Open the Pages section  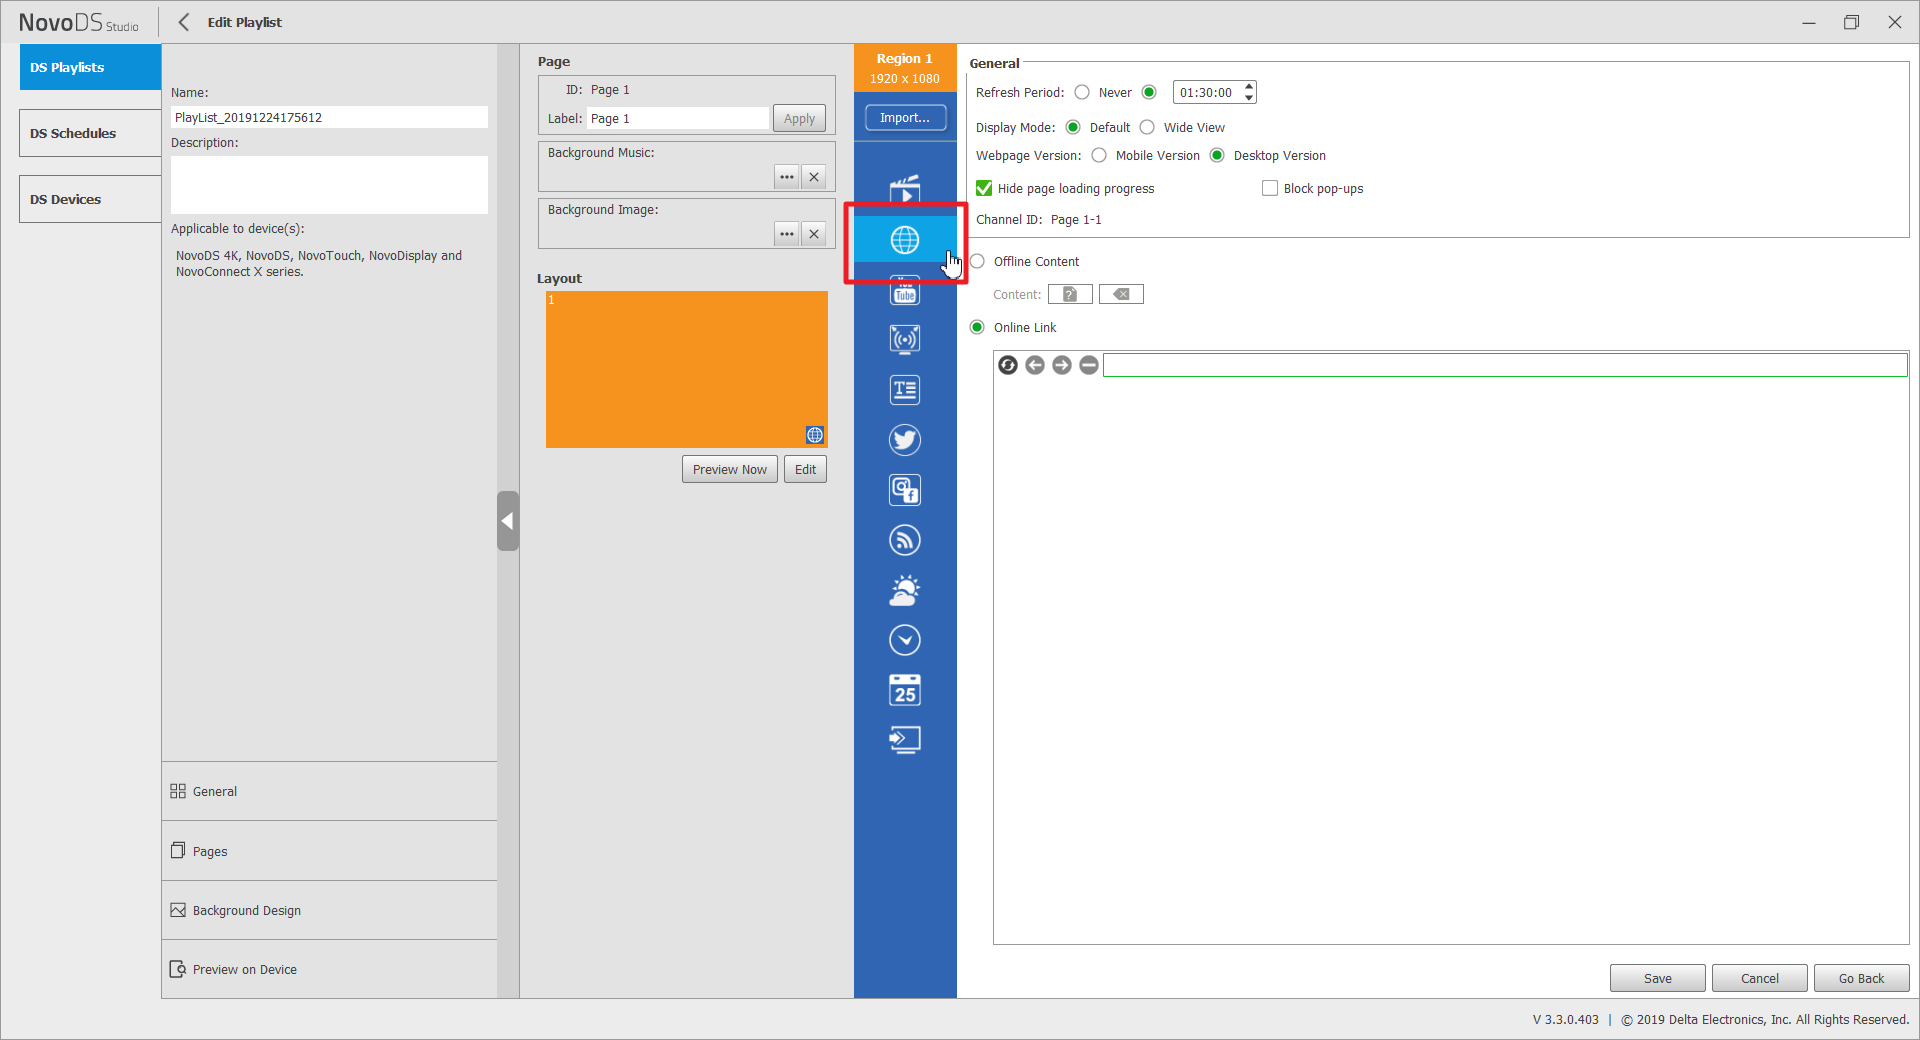[329, 851]
